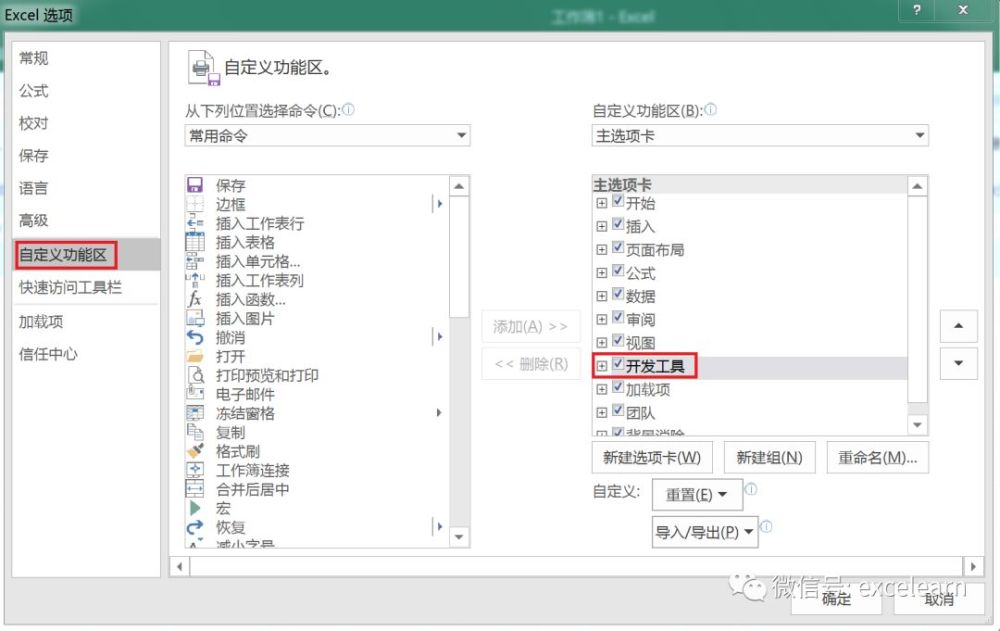Click the 冻结窗格 freeze panes icon
The height and width of the screenshot is (631, 1000).
(x=195, y=413)
